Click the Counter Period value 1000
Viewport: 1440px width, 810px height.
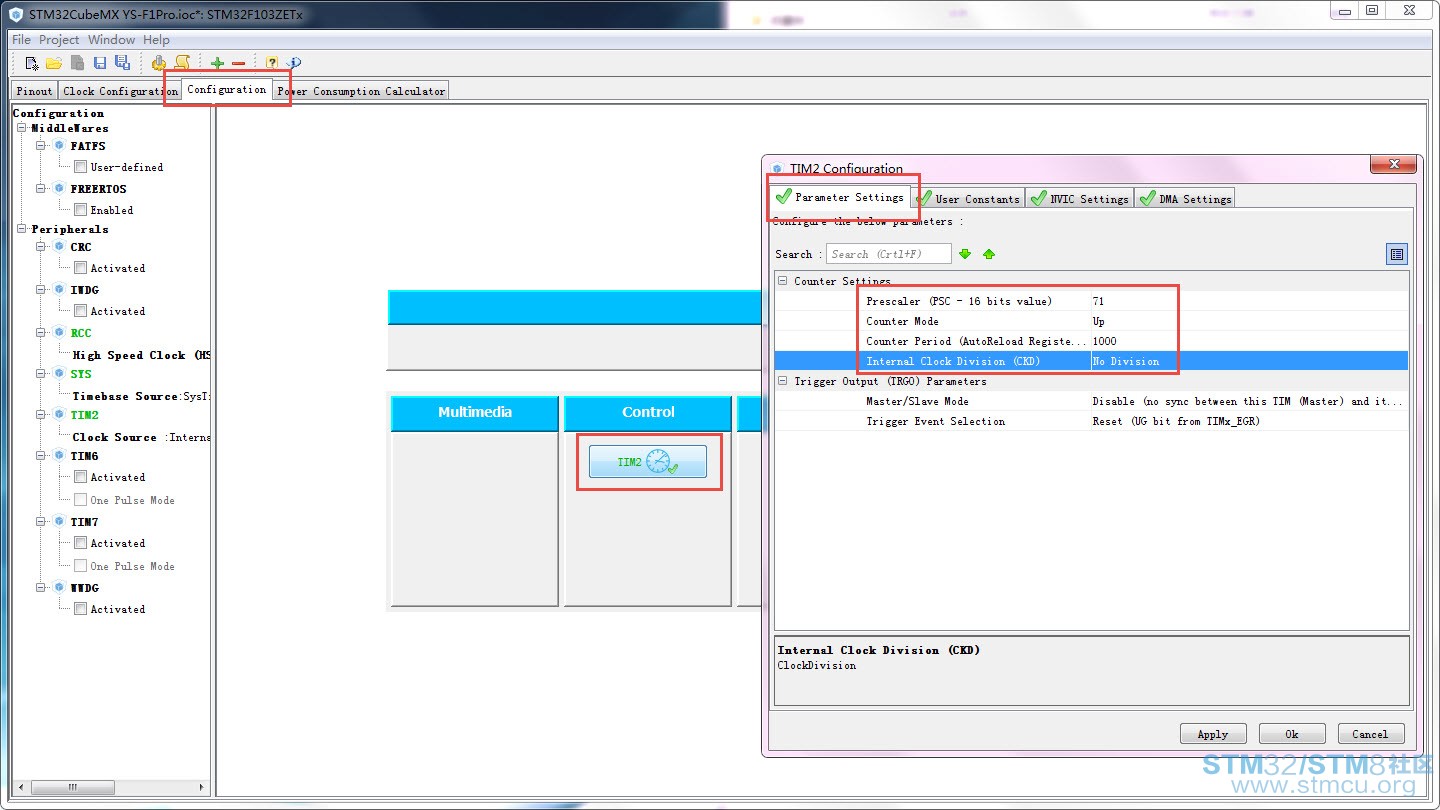pyautogui.click(x=1249, y=341)
